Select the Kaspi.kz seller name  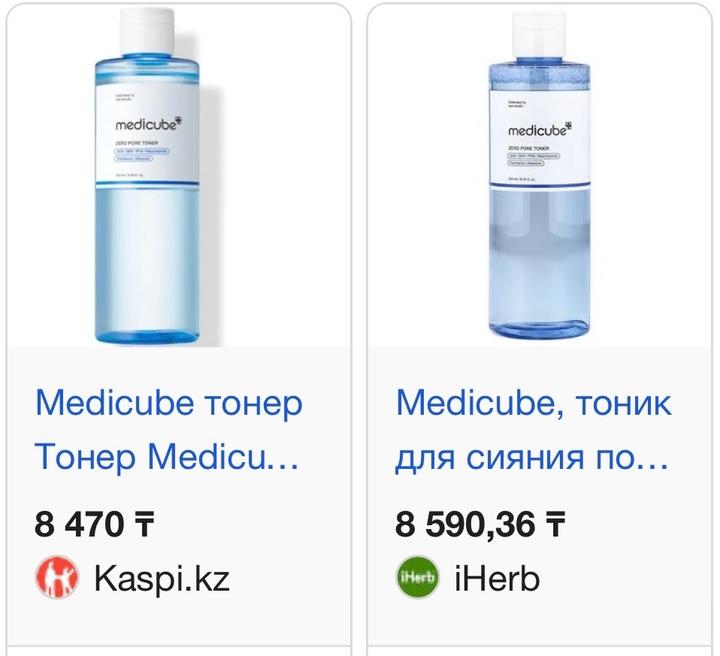tap(161, 578)
